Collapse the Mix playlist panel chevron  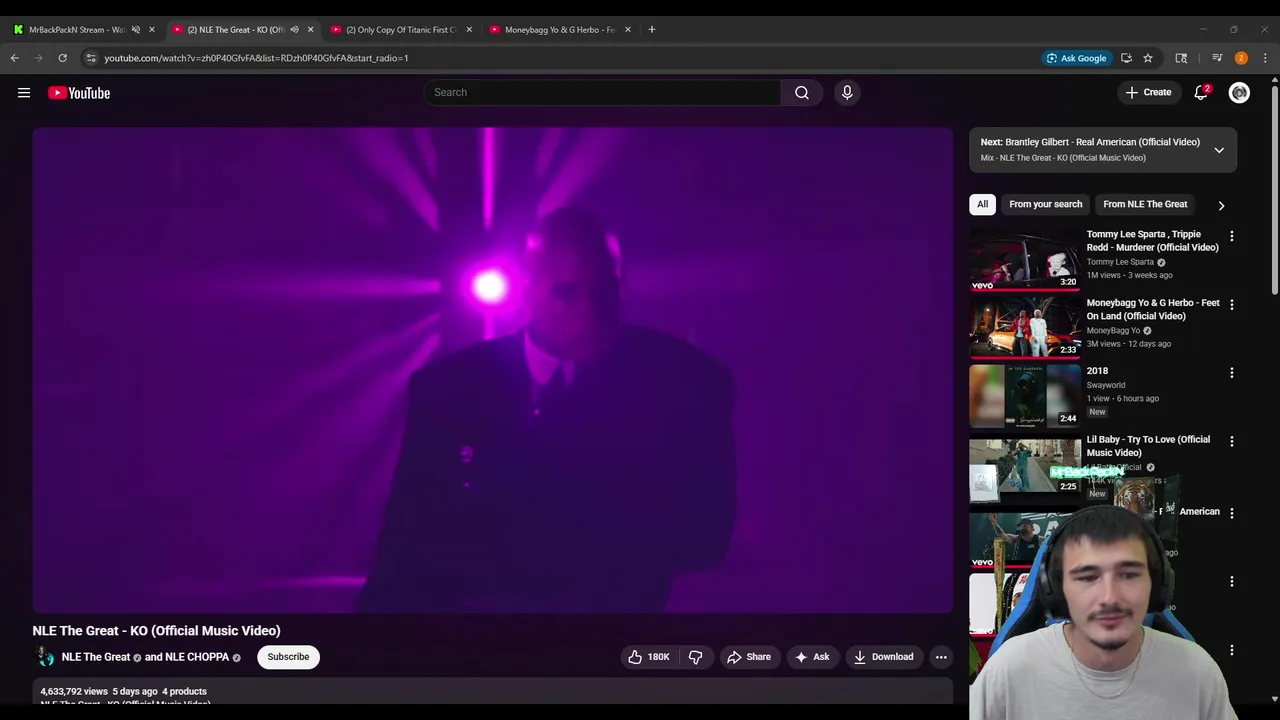tap(1219, 150)
